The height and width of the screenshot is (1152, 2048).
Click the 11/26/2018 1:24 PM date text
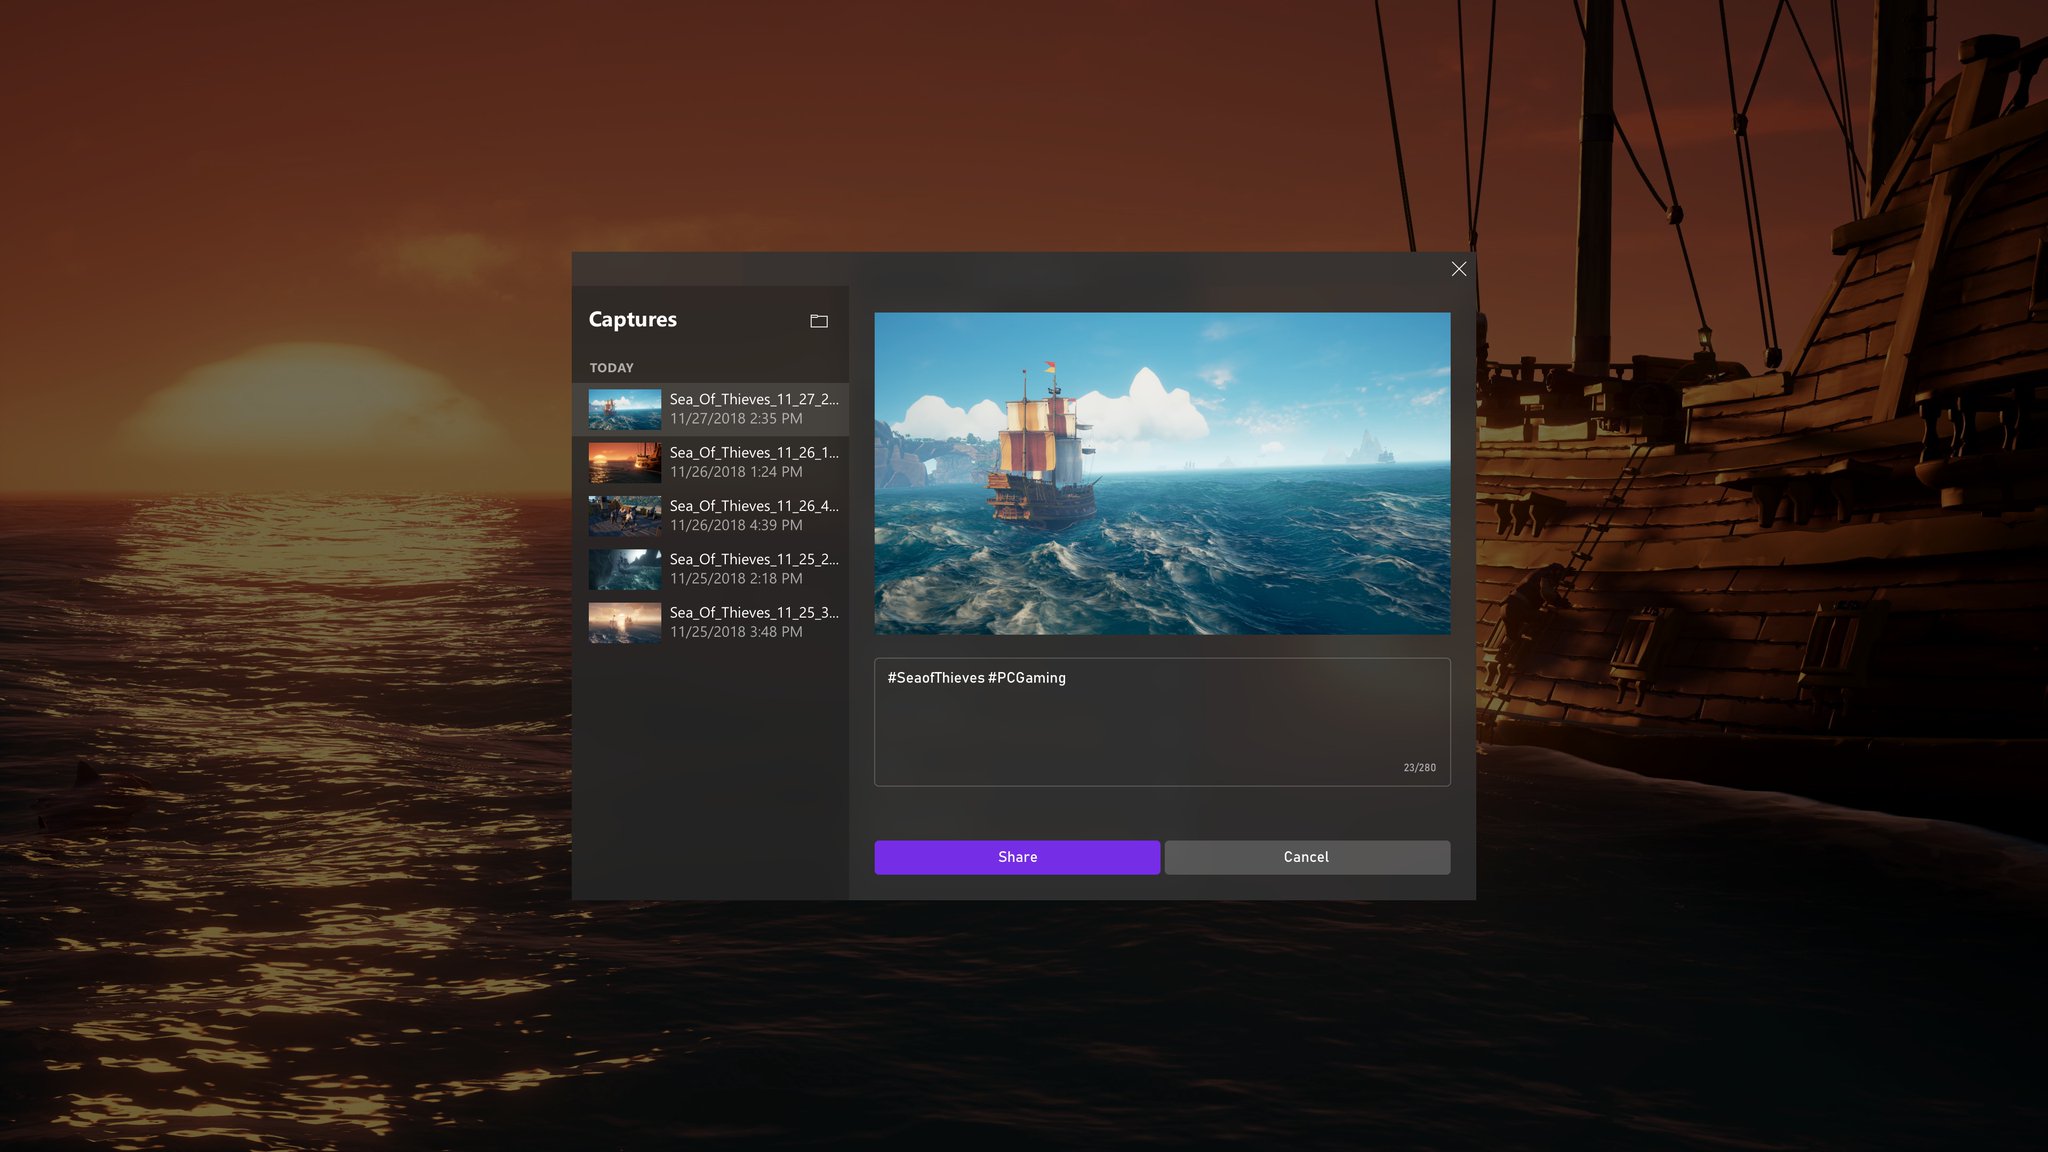735,472
